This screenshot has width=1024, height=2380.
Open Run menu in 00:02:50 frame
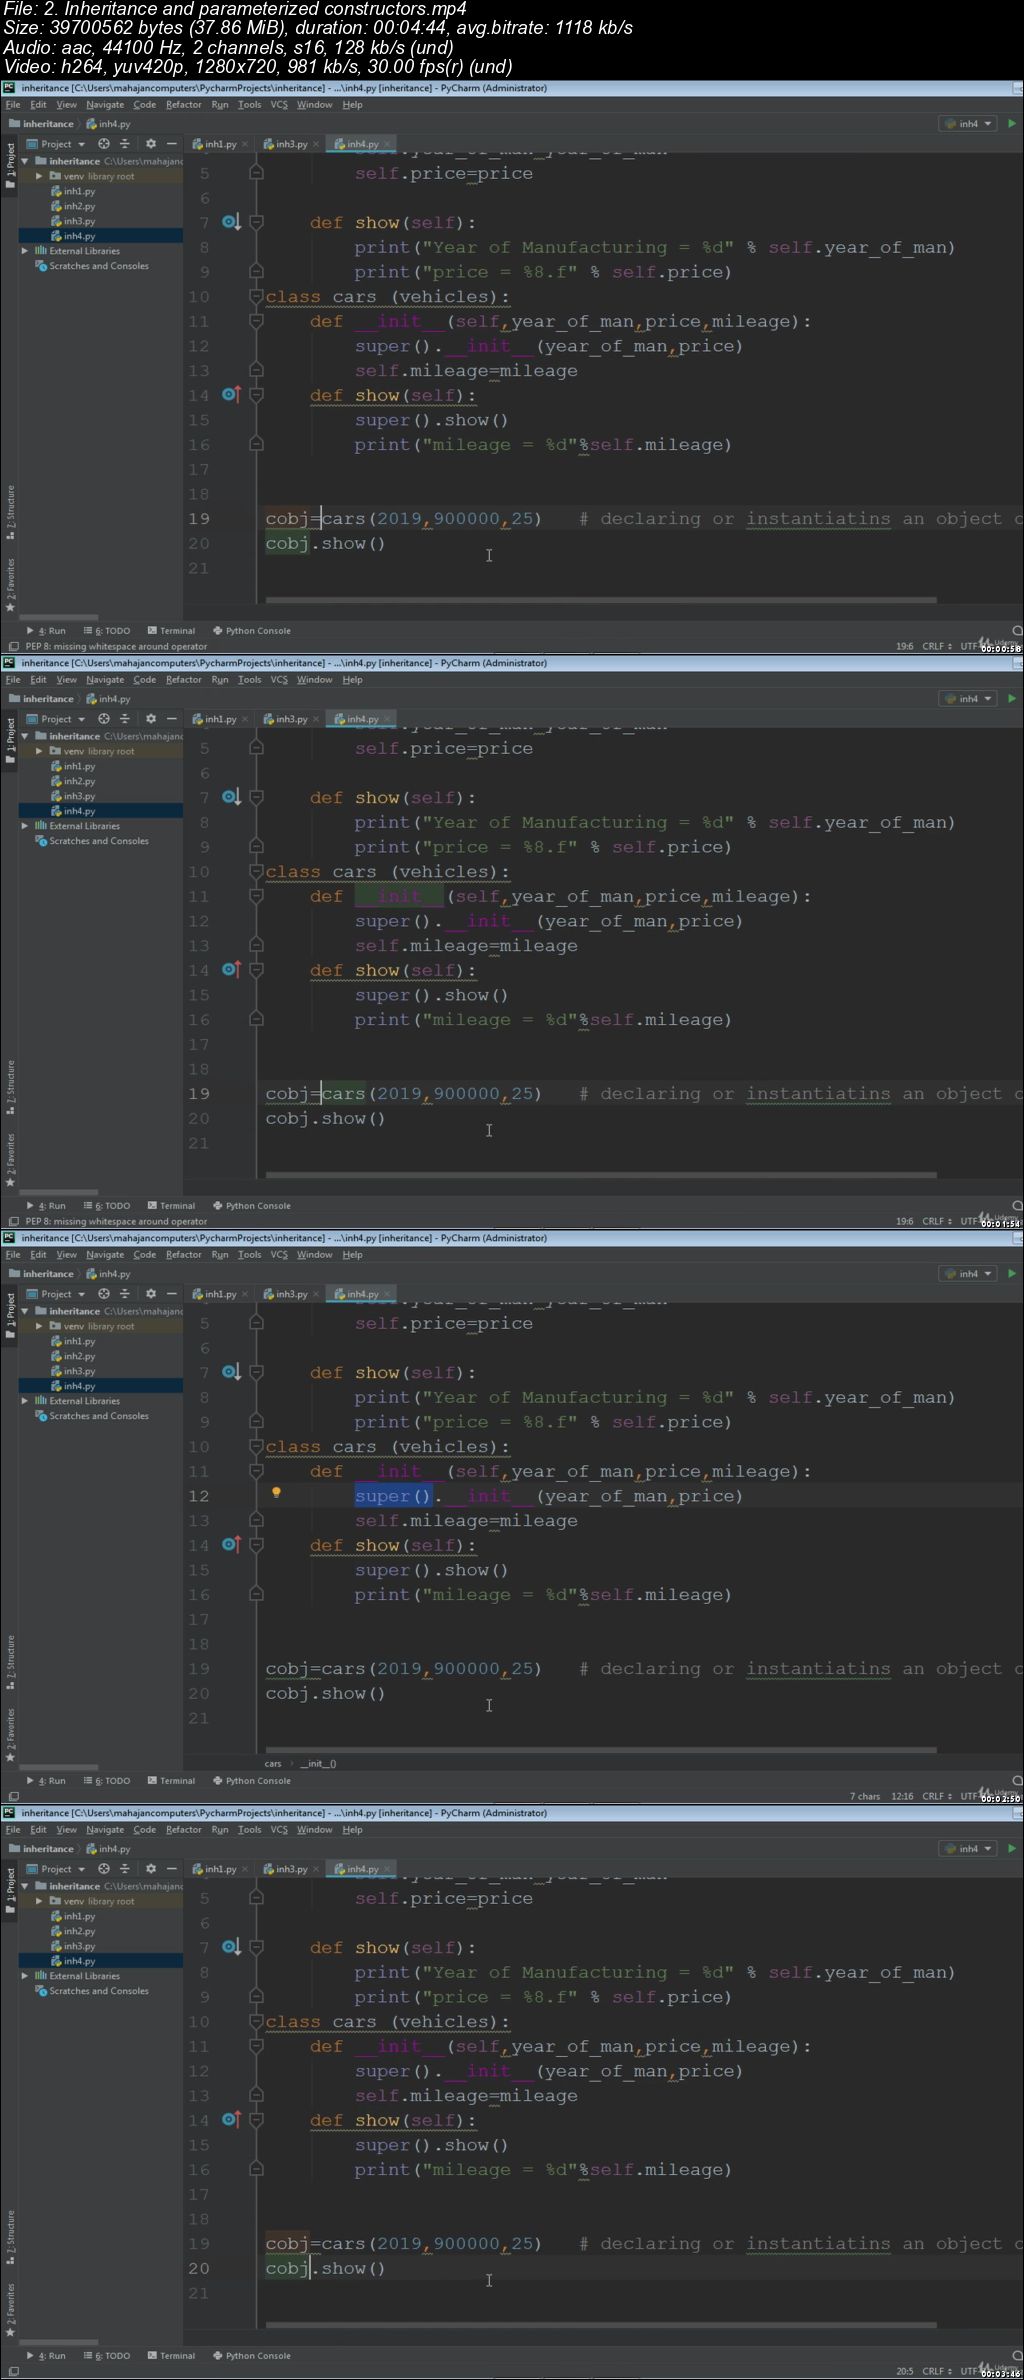point(220,1255)
